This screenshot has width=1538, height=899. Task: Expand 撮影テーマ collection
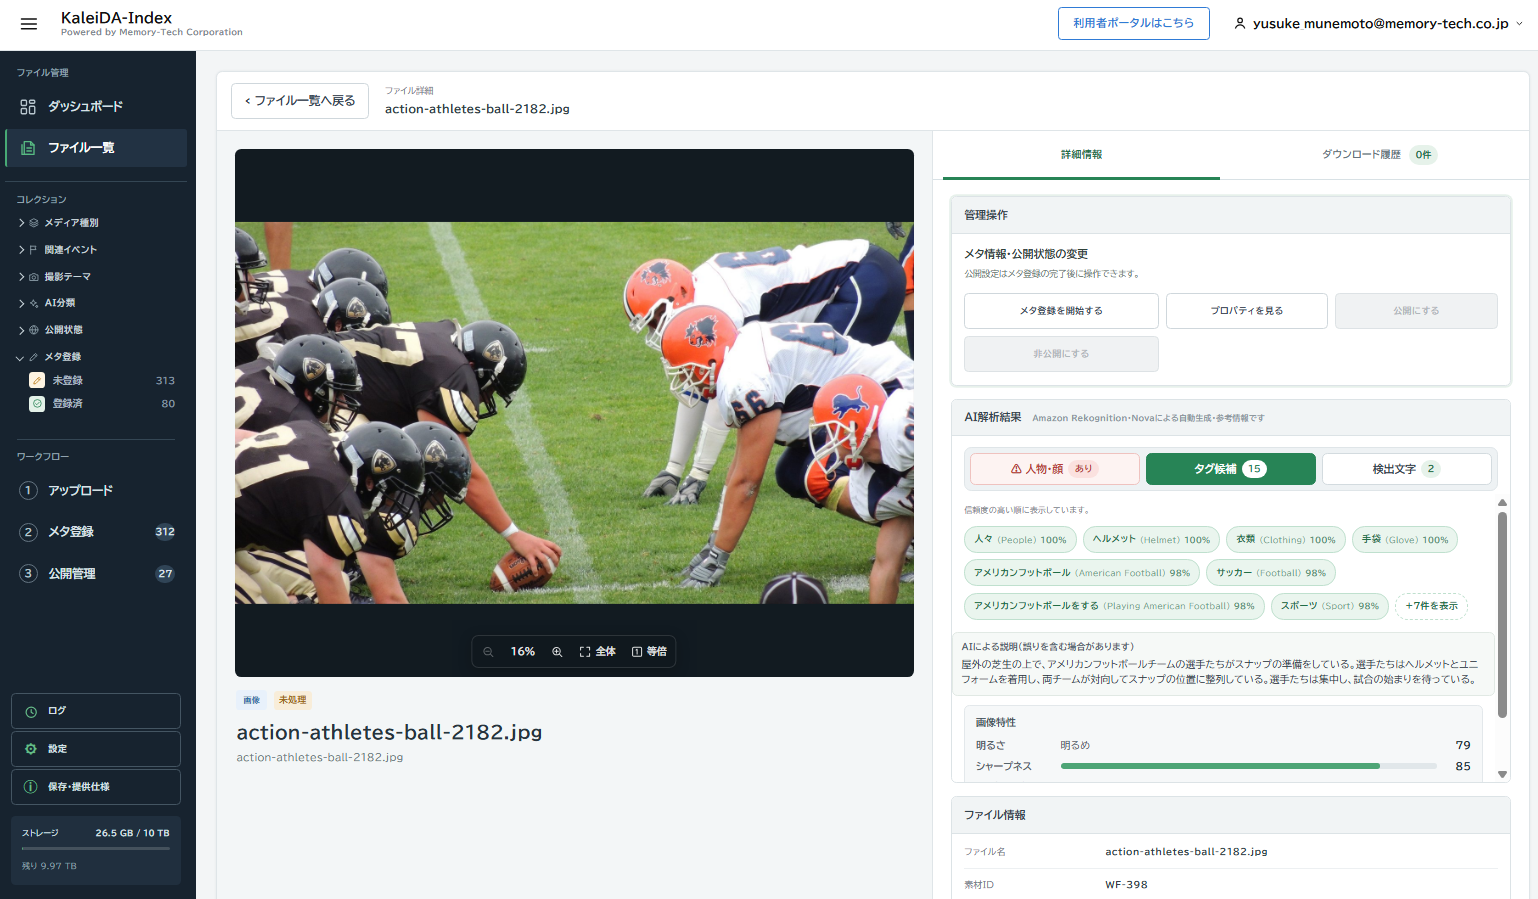[x=56, y=277]
